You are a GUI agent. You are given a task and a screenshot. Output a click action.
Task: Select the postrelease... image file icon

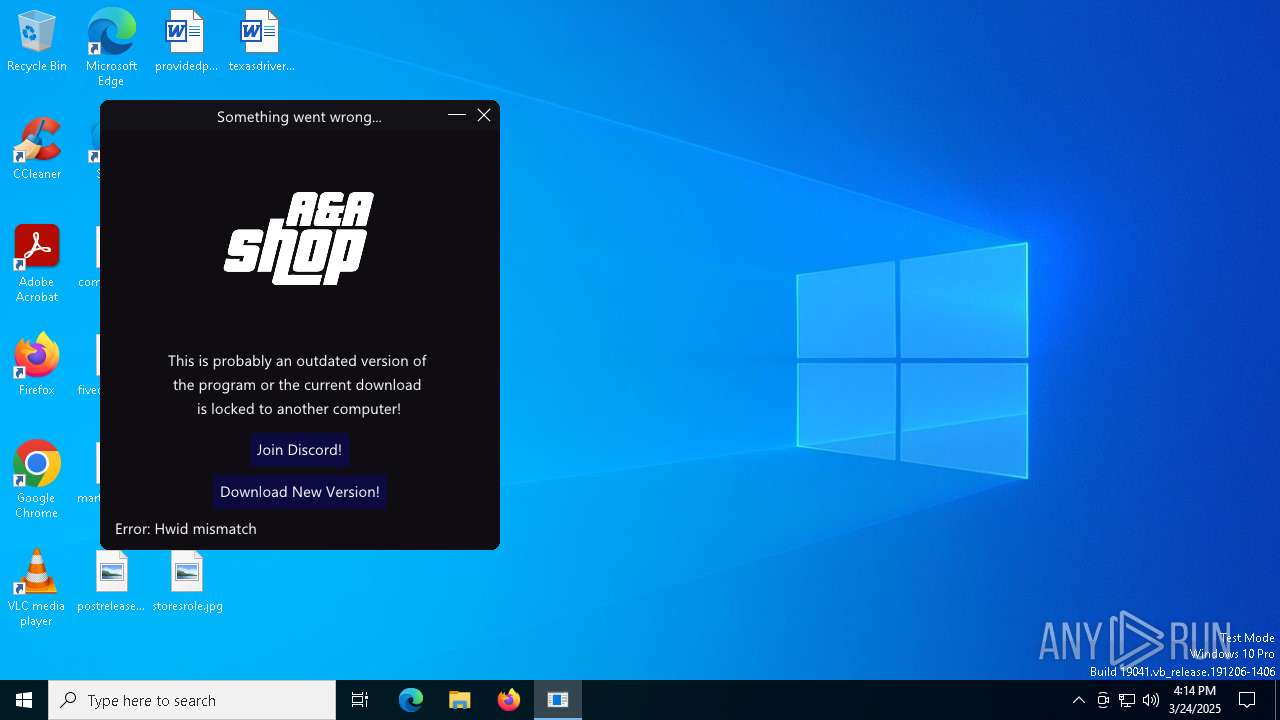click(111, 582)
